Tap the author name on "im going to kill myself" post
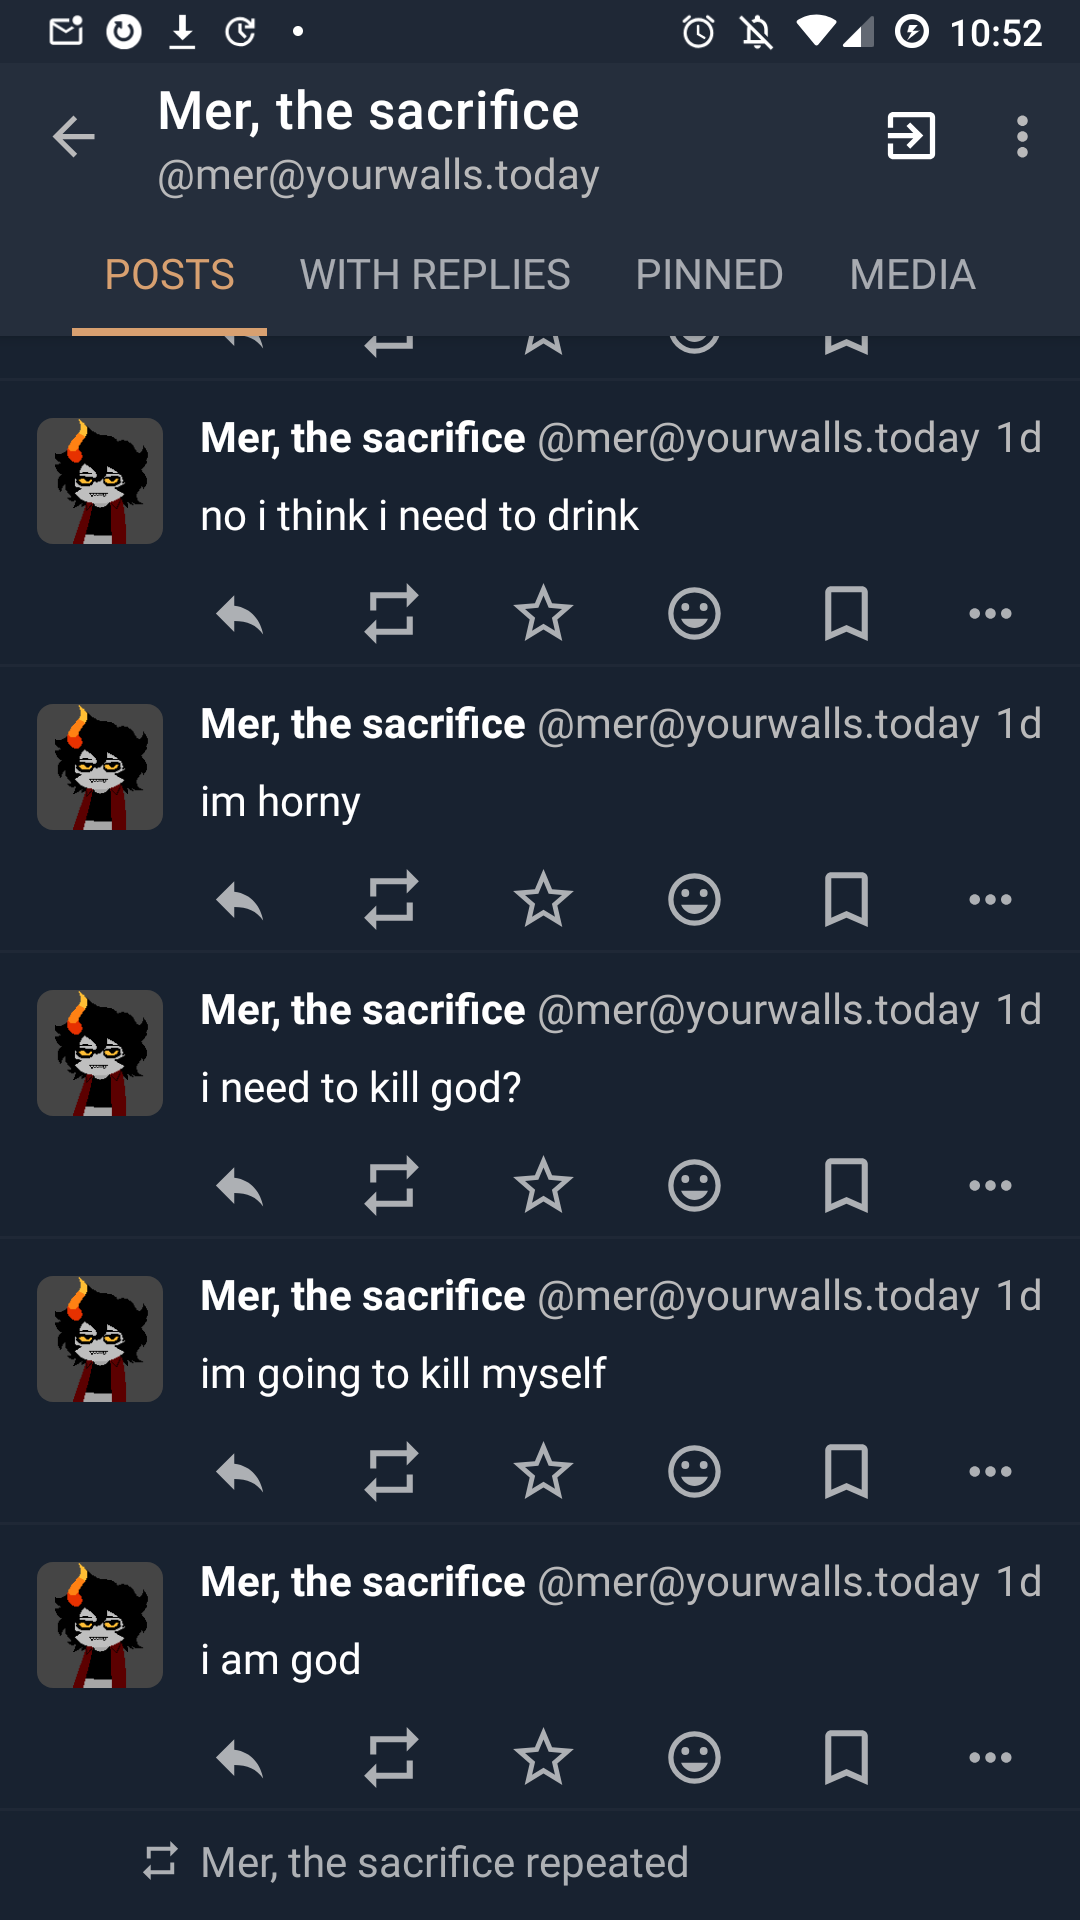This screenshot has width=1080, height=1920. click(x=363, y=1296)
